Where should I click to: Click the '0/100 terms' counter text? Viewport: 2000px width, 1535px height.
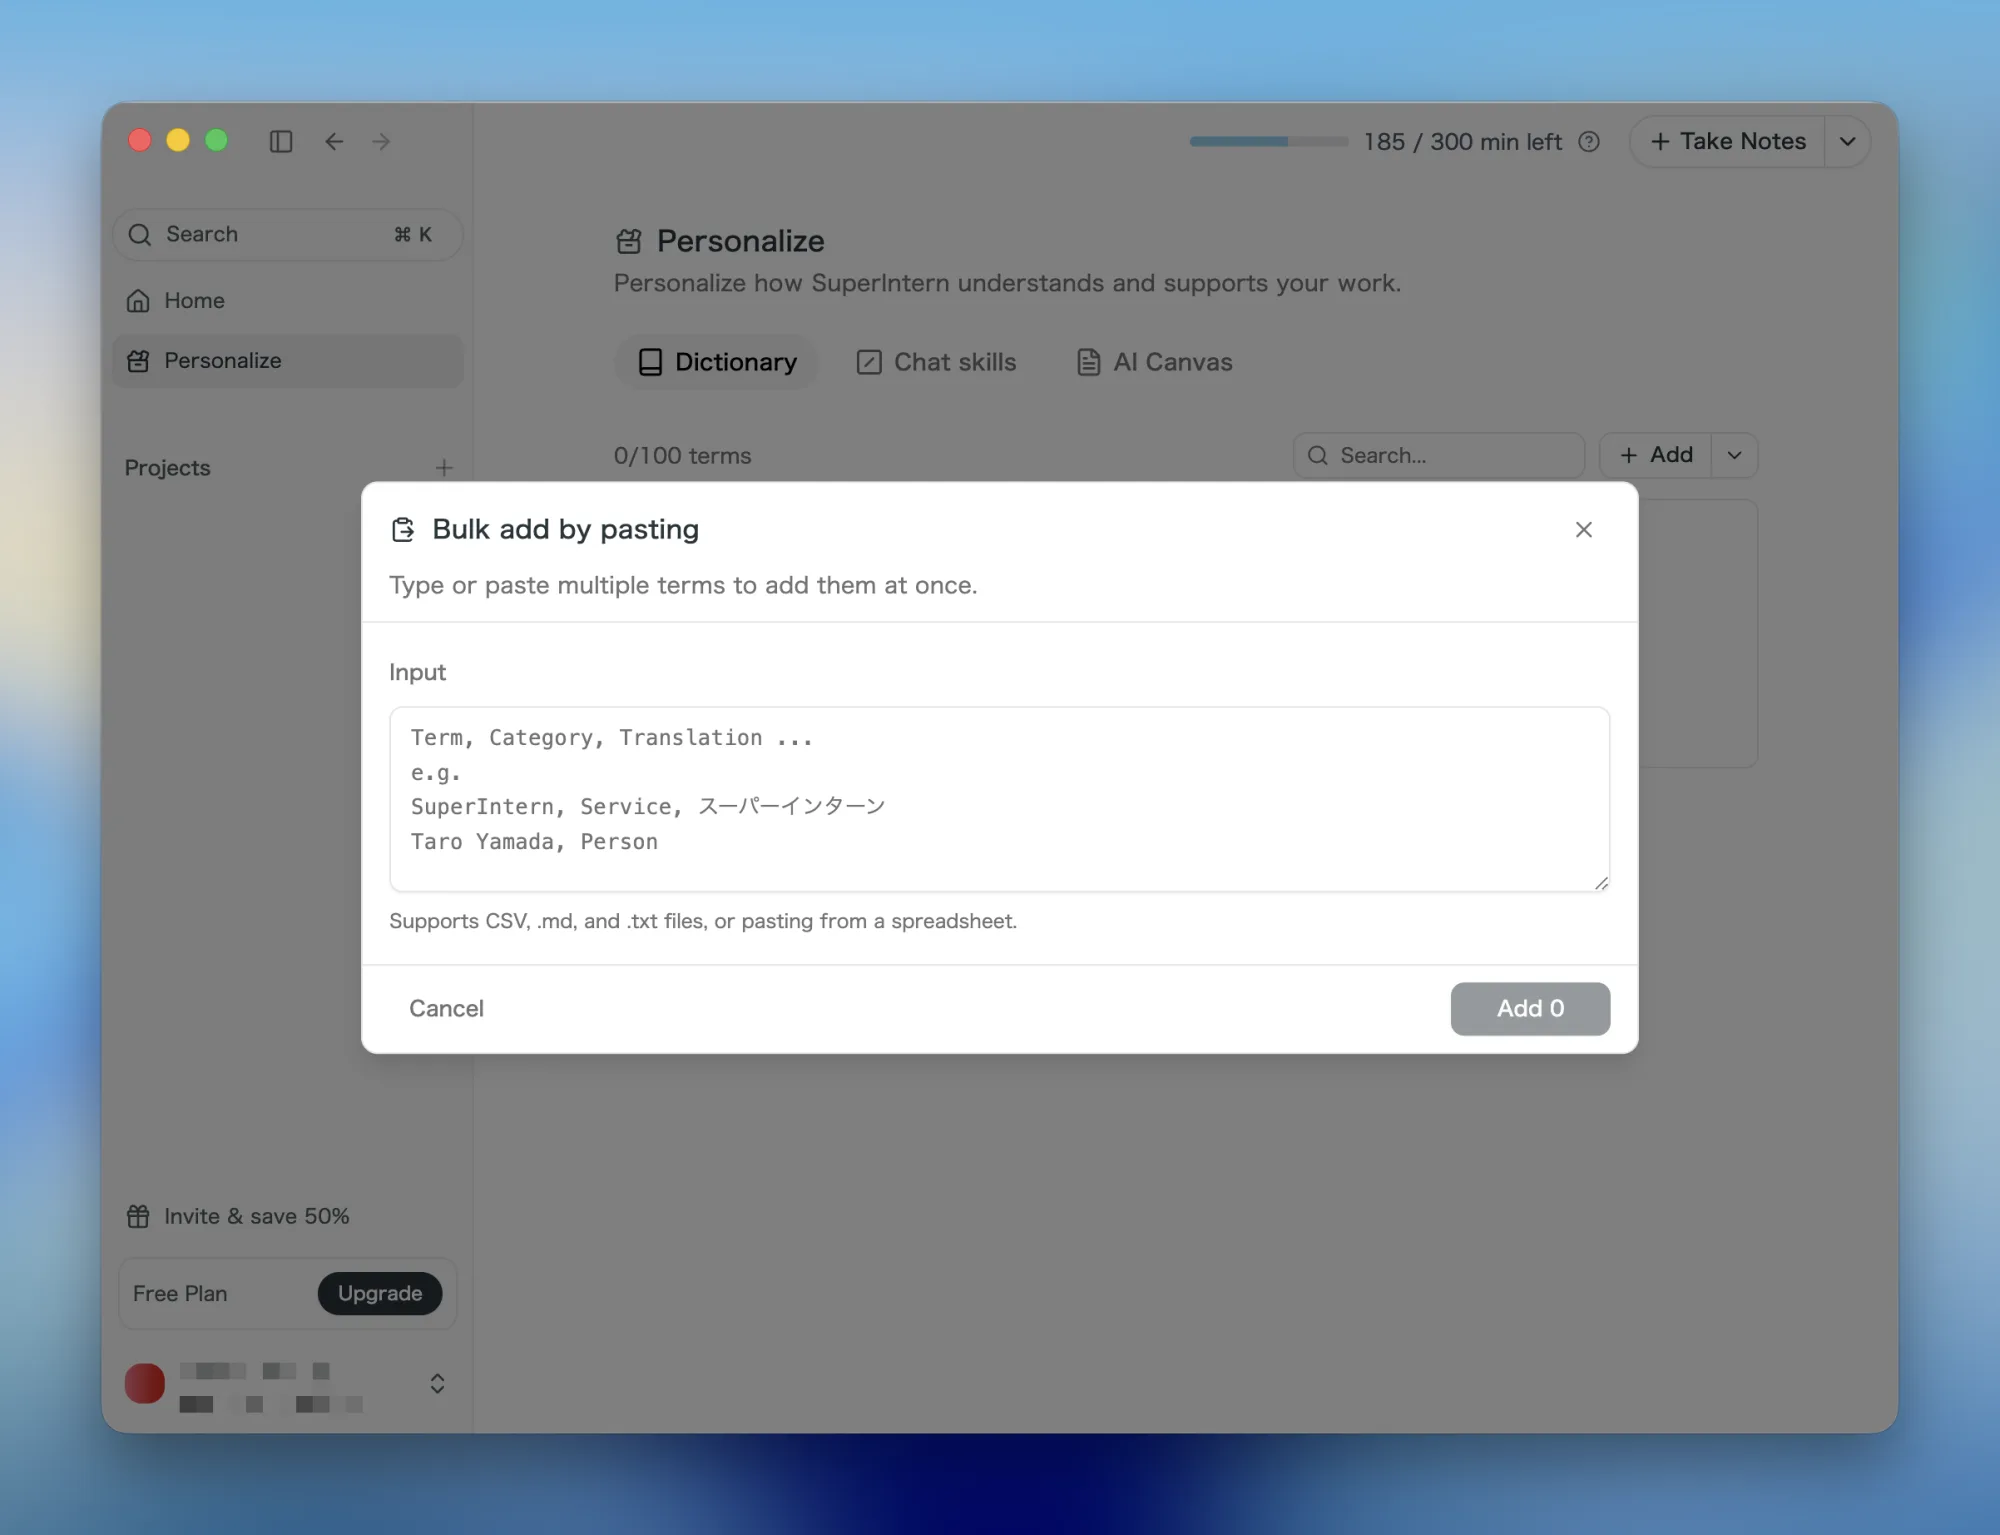[x=682, y=455]
